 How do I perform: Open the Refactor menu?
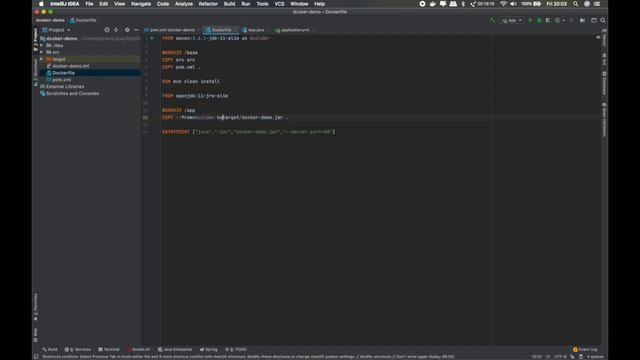point(208,4)
